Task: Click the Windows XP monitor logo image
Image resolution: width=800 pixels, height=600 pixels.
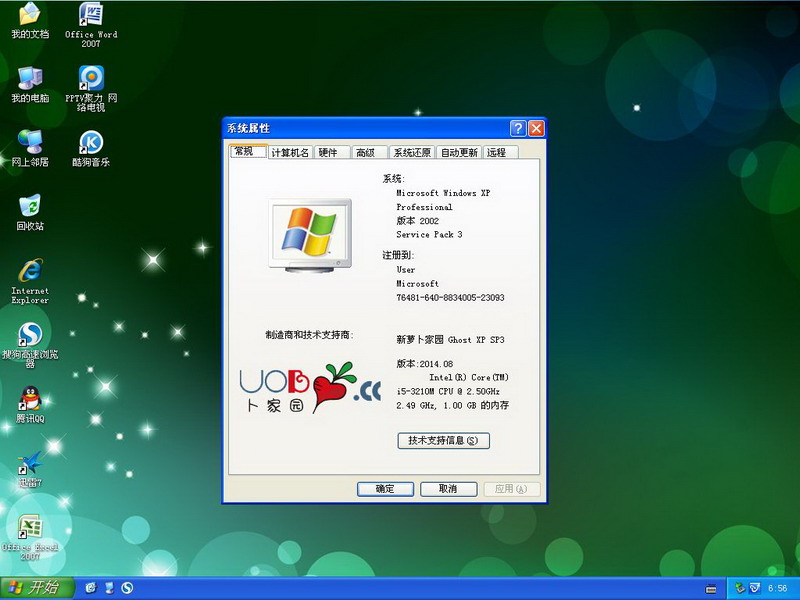Action: pyautogui.click(x=310, y=235)
